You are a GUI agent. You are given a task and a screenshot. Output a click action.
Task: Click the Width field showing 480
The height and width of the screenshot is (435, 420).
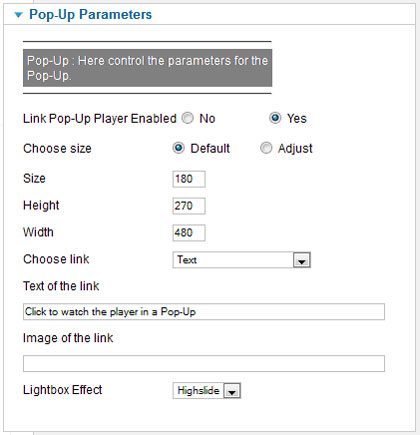(x=189, y=233)
